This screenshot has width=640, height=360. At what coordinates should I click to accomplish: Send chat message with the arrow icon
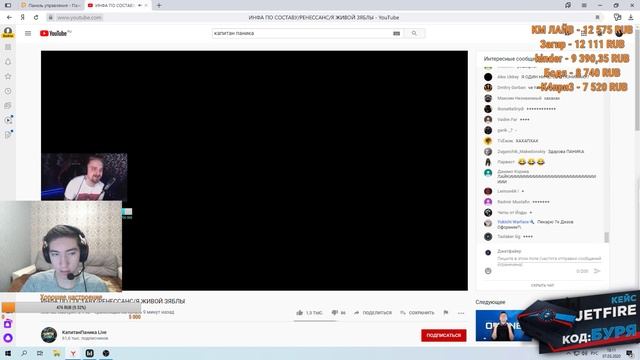point(597,271)
